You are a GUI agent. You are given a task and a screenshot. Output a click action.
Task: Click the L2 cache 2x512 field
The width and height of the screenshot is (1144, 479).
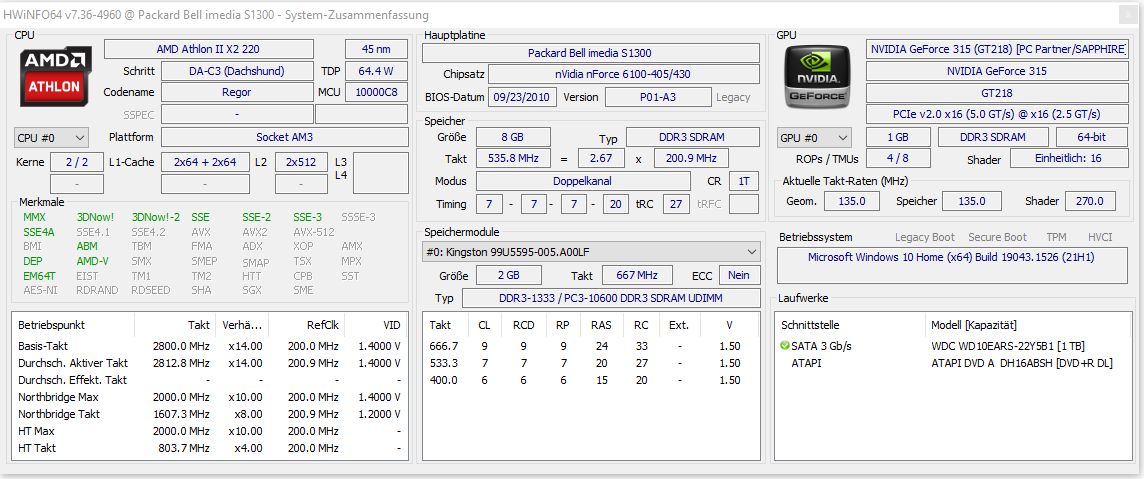pos(301,162)
